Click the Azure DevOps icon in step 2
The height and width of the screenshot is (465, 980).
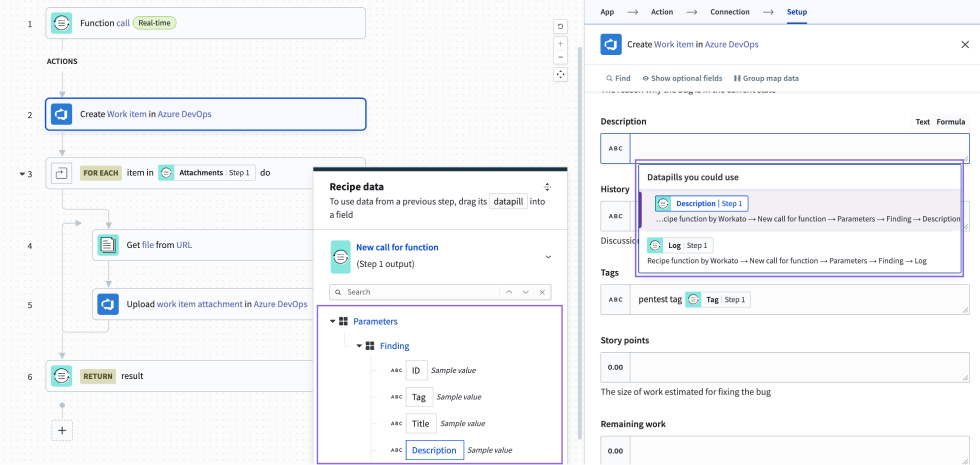click(61, 114)
